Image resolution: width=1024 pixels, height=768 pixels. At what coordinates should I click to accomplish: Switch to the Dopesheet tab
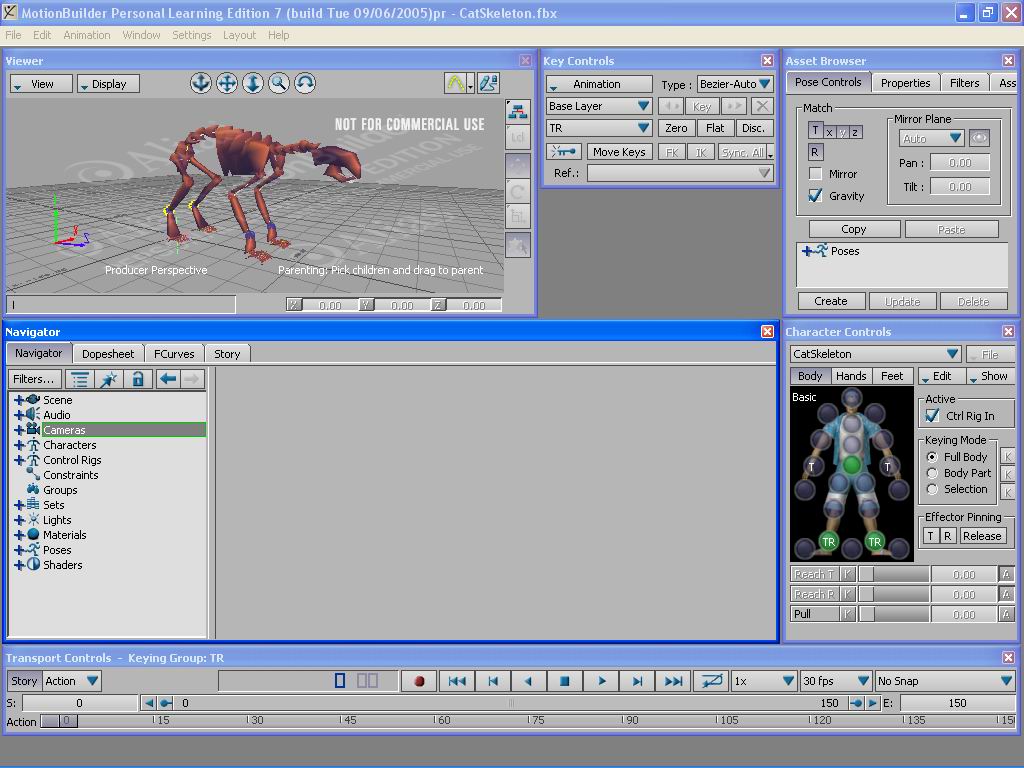(x=108, y=353)
